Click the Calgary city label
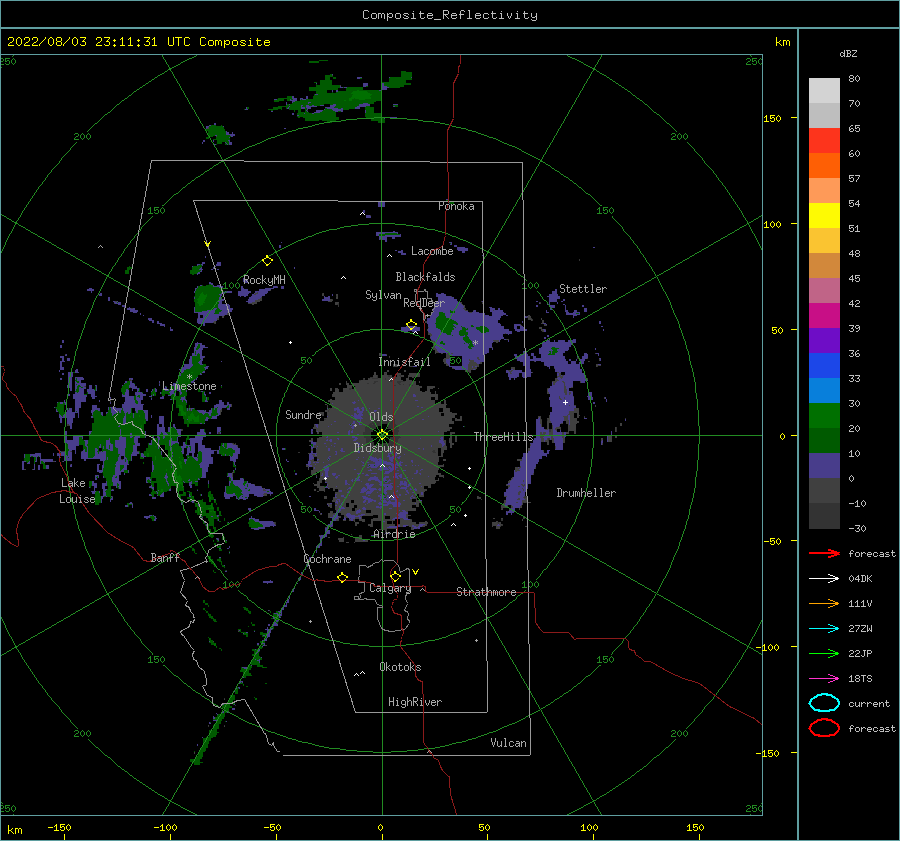This screenshot has height=841, width=900. [x=390, y=588]
